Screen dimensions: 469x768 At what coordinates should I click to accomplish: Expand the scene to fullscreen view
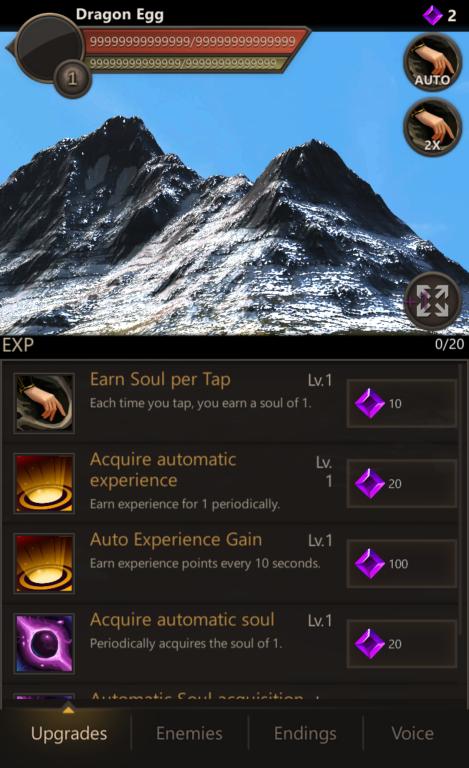pos(432,301)
